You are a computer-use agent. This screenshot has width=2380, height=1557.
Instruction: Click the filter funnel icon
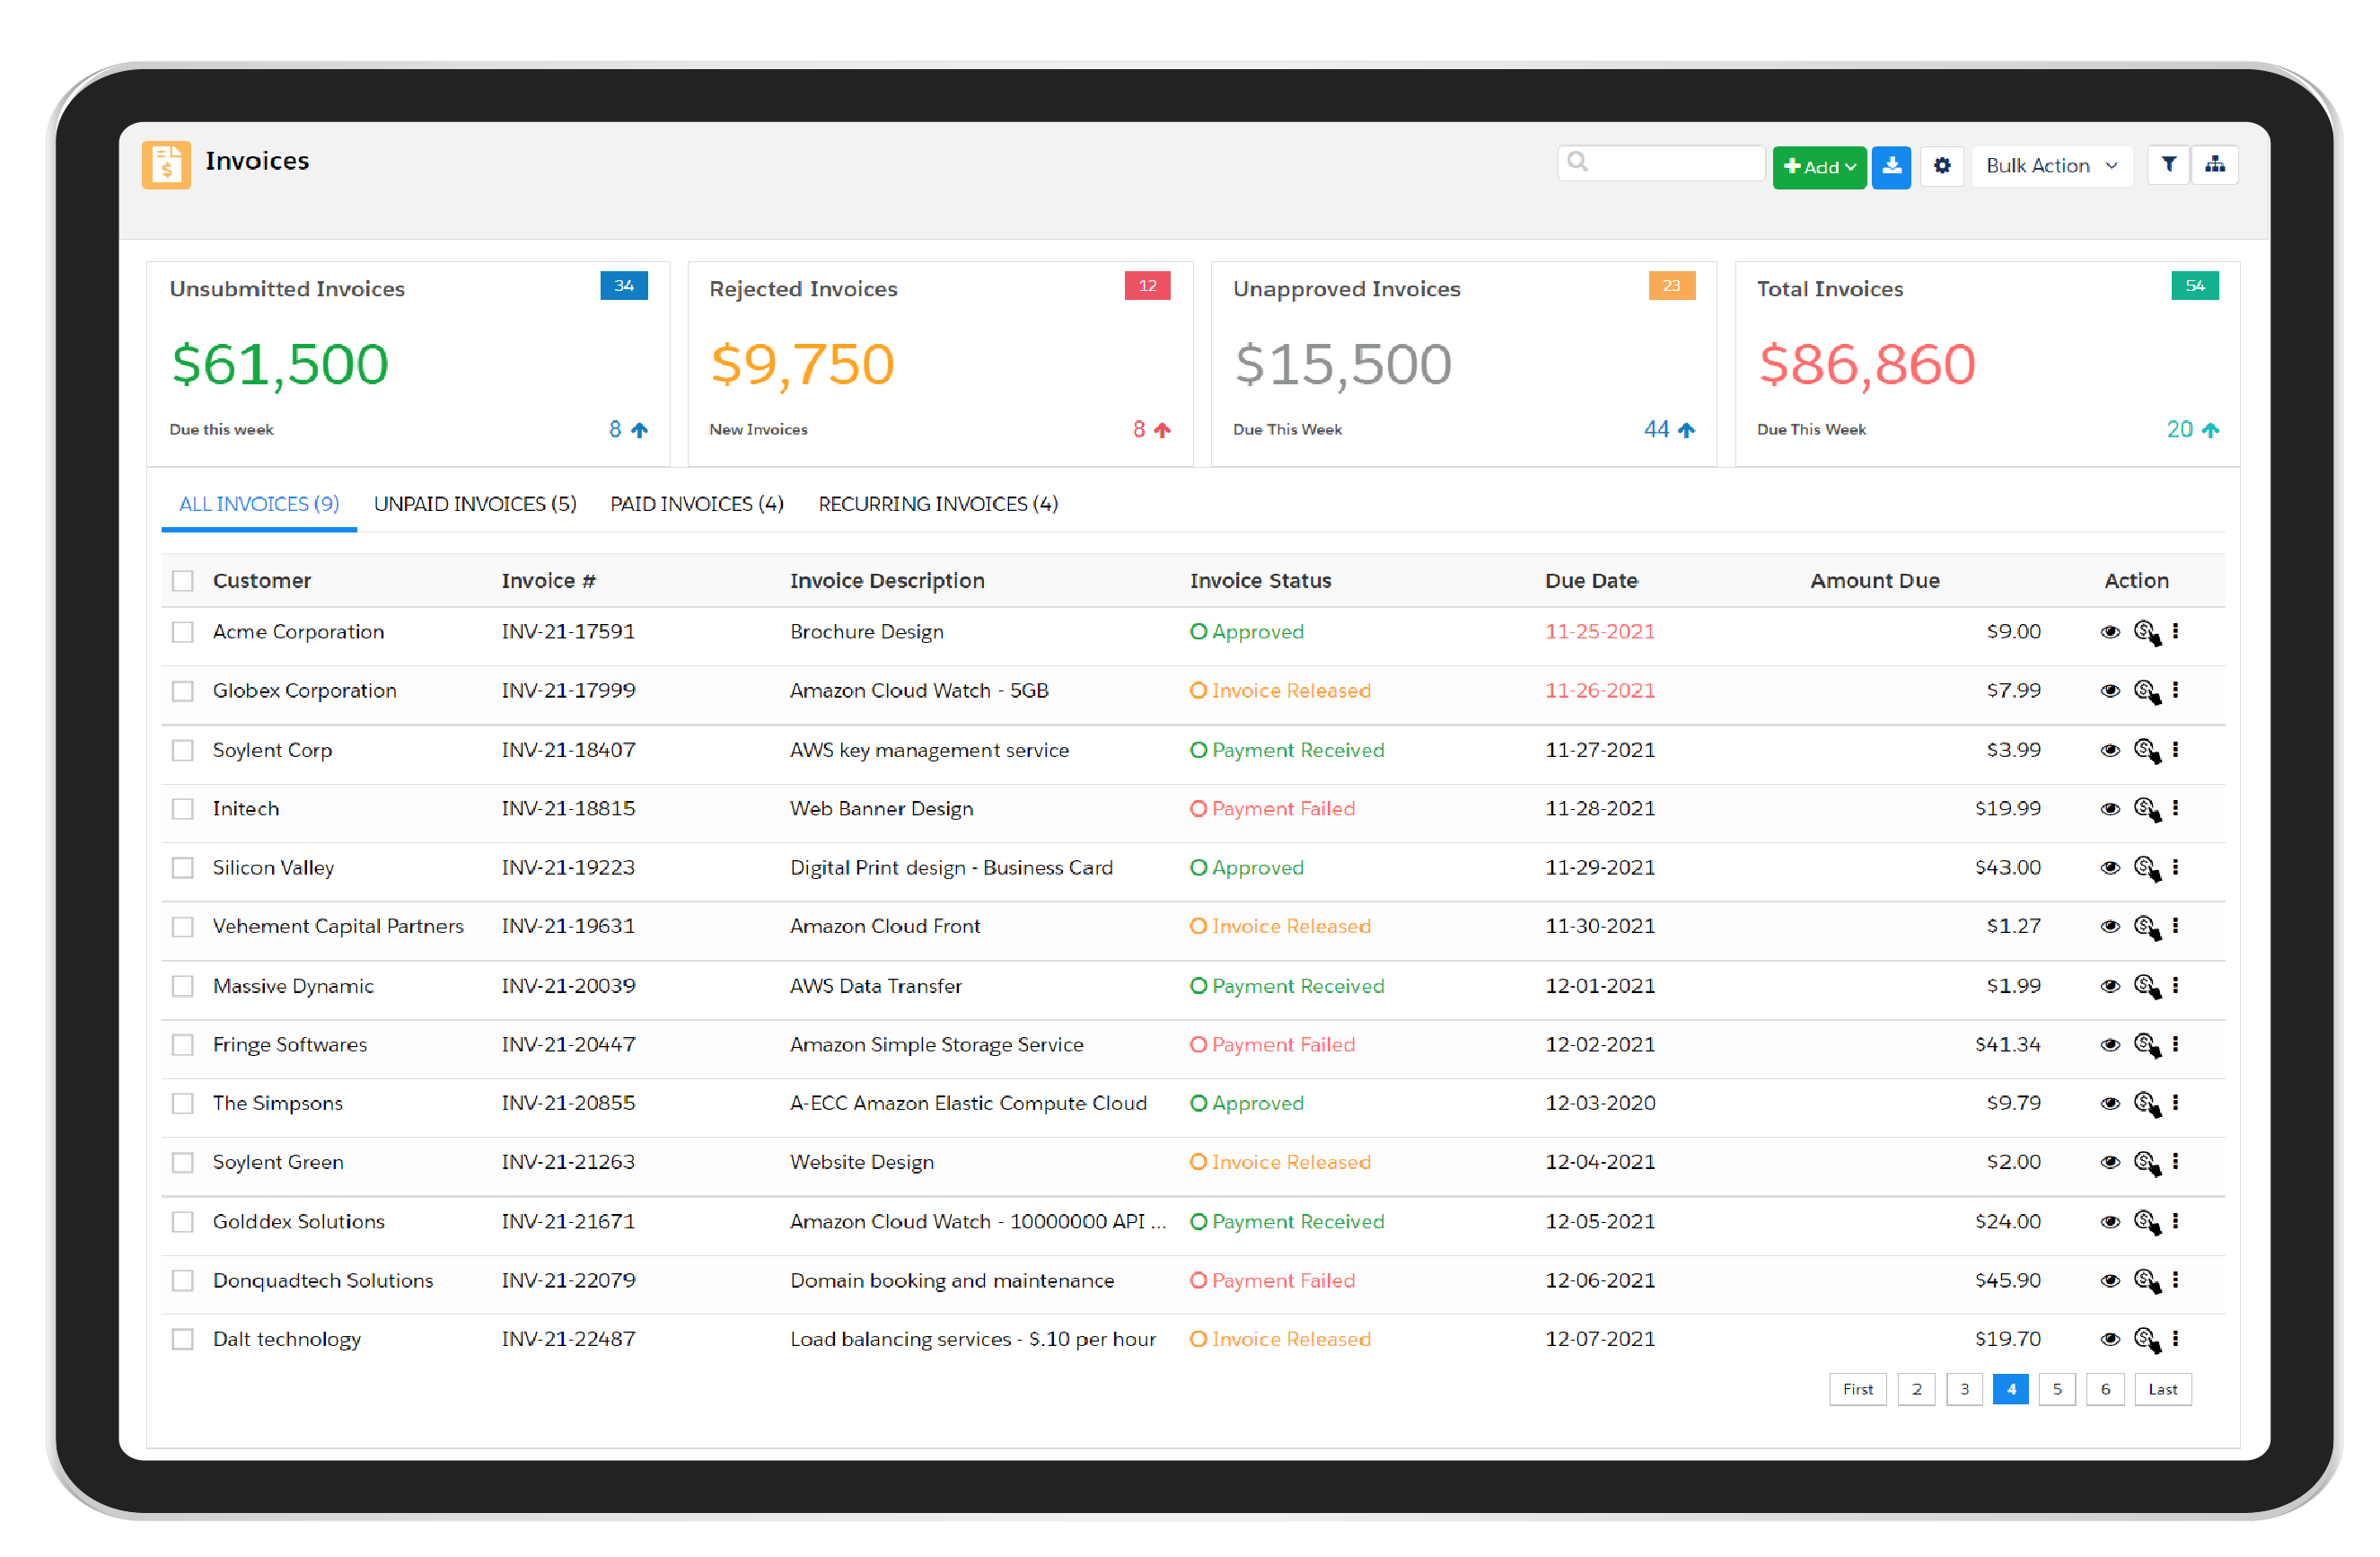pyautogui.click(x=2168, y=165)
